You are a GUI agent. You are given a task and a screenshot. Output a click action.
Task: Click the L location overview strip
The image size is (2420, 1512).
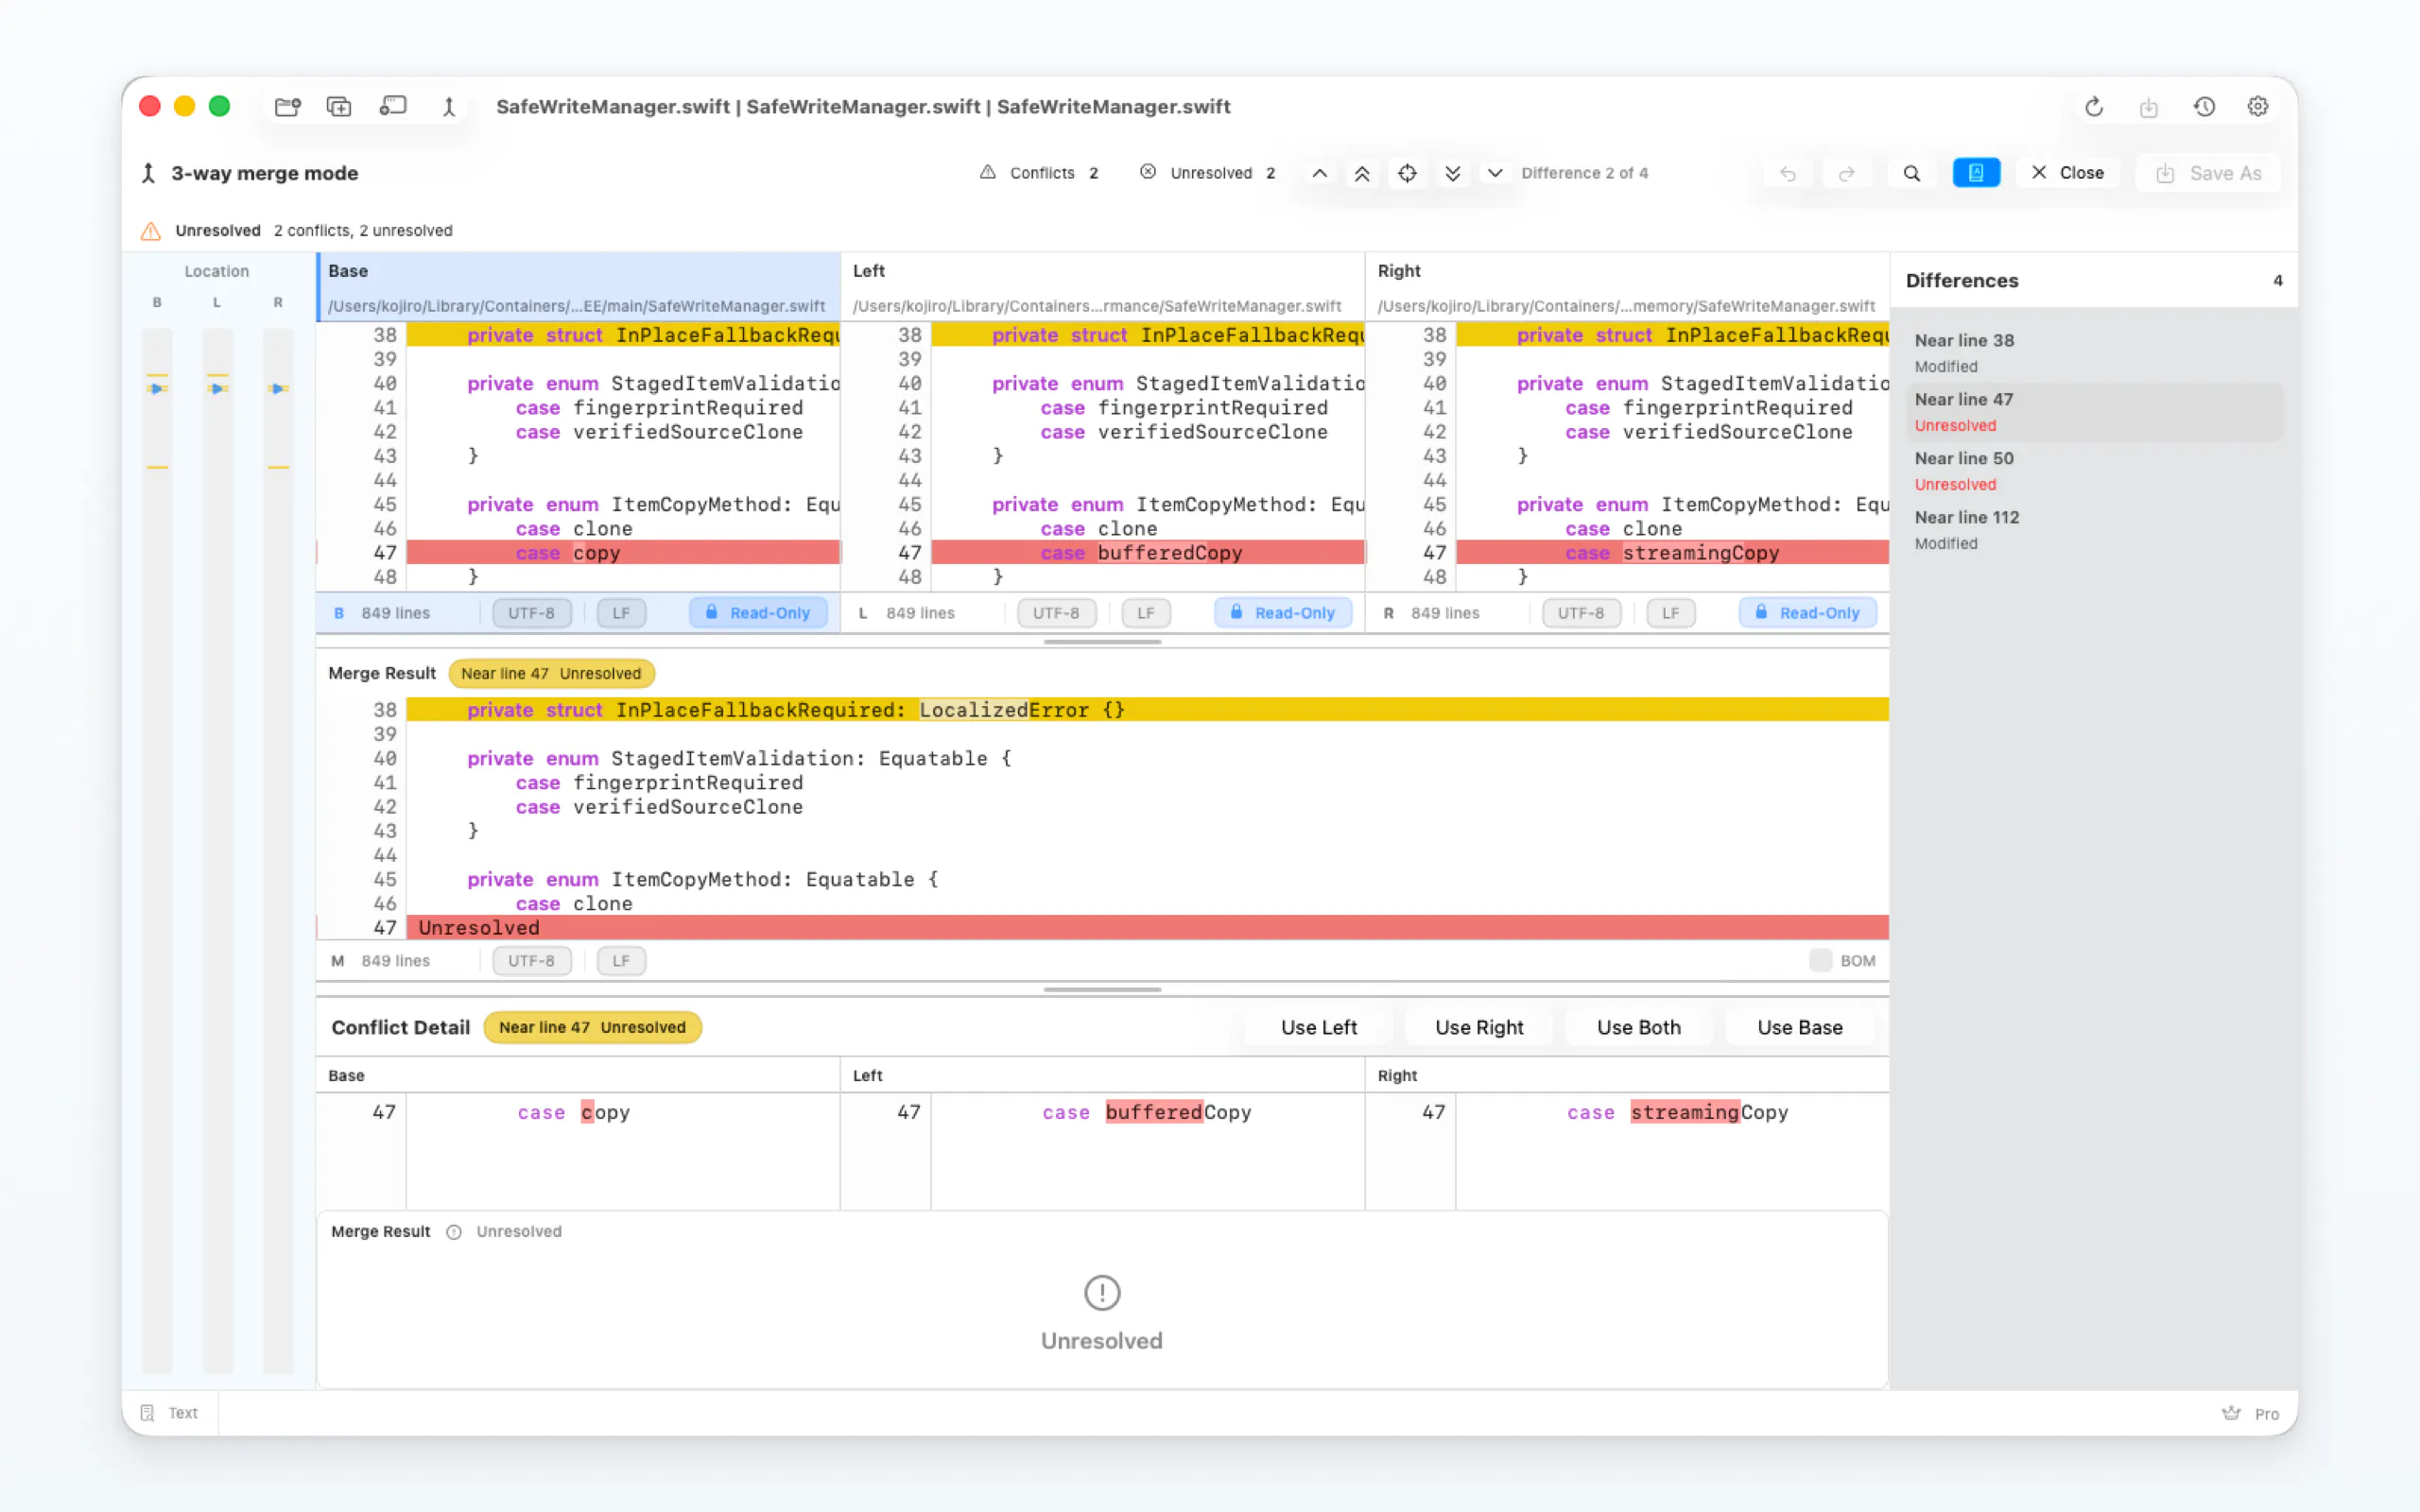(217, 850)
